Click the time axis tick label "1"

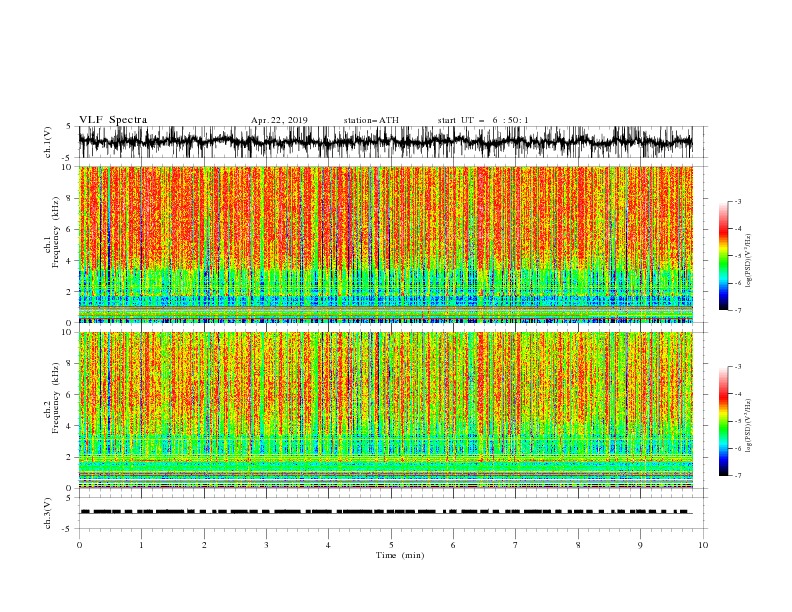click(x=141, y=545)
